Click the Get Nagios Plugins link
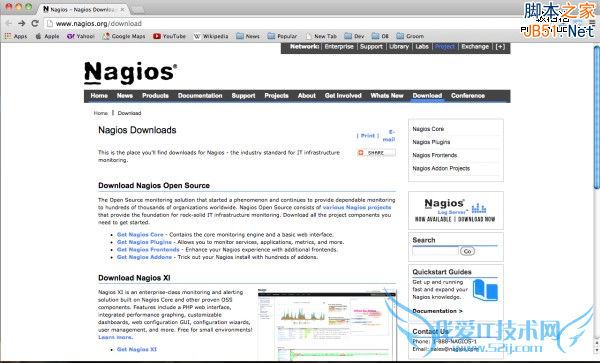 tap(144, 242)
